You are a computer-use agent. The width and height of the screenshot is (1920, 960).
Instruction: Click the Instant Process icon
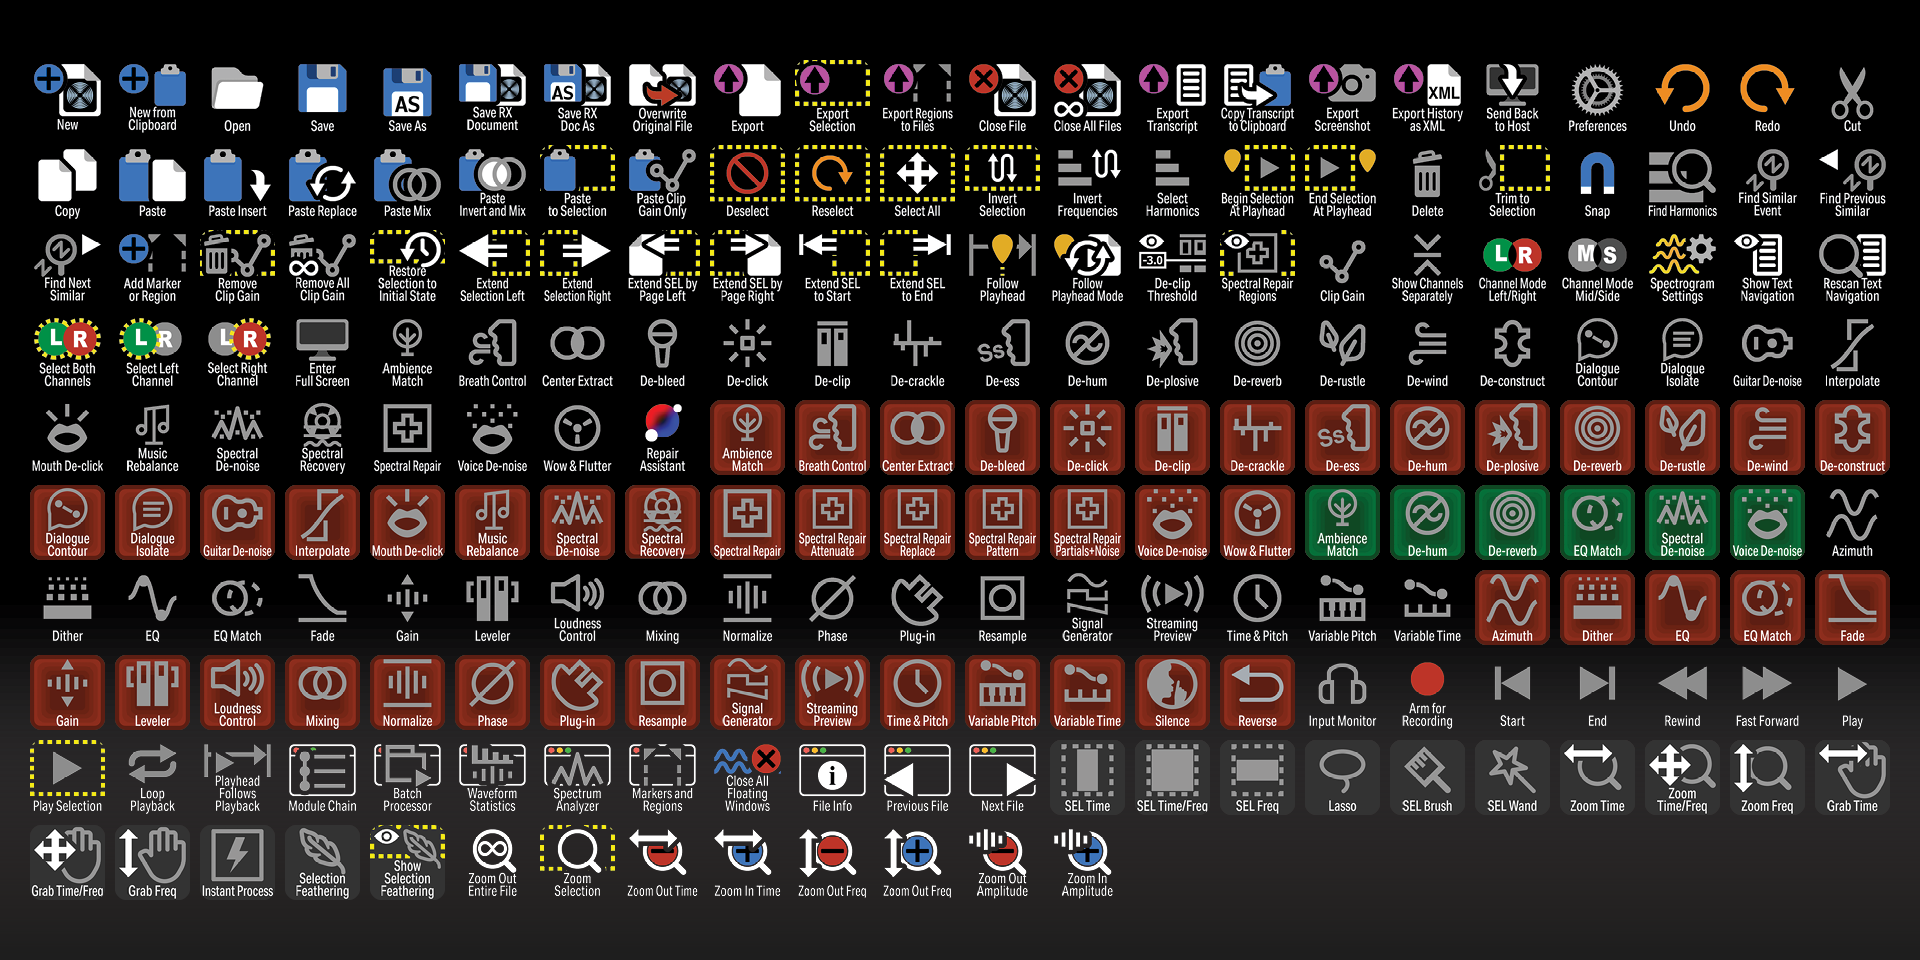coord(237,862)
